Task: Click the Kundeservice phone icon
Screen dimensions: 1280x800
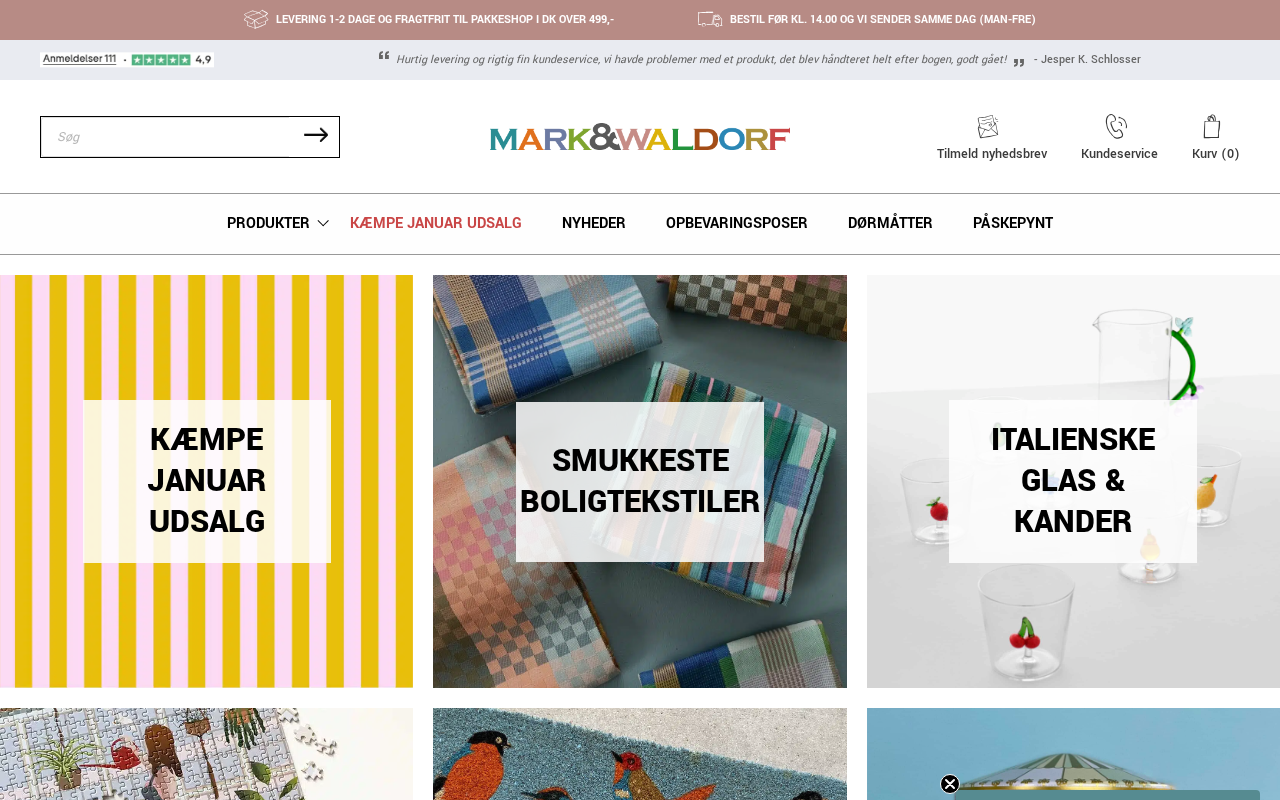Action: (x=1116, y=127)
